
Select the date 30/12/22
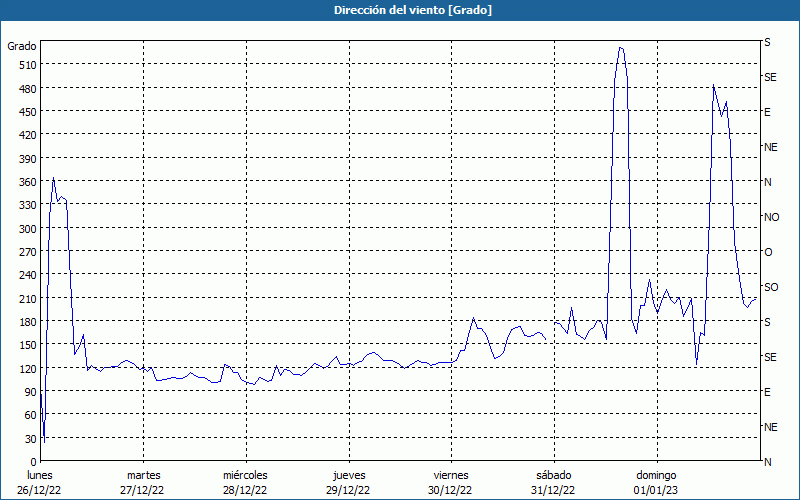[x=450, y=491]
